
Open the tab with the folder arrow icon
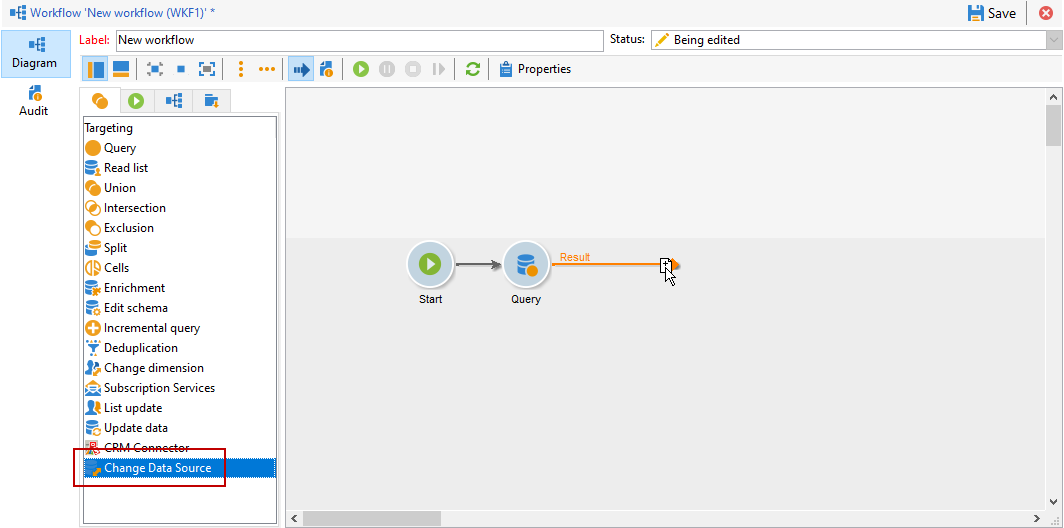coord(212,101)
